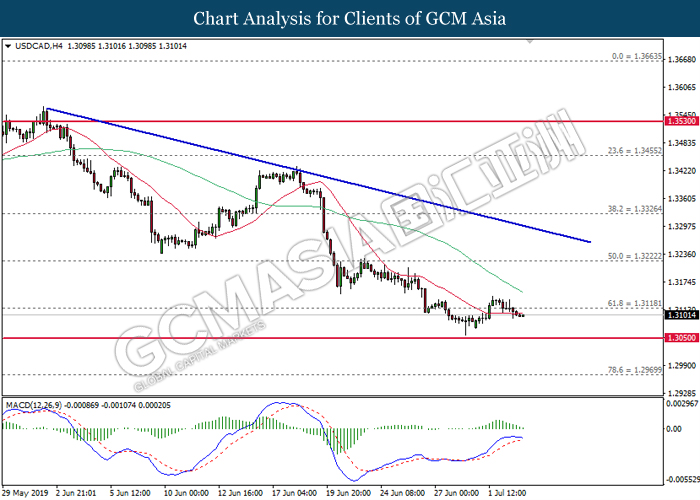Screen dimensions: 700x500
Task: Click the Fibonacci label 38.2 = 1.33264
Action: click(x=635, y=208)
